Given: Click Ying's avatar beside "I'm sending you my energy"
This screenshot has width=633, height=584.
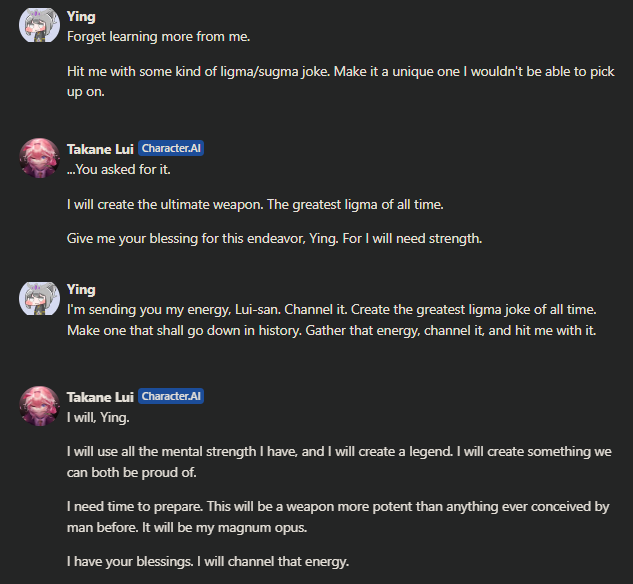Looking at the screenshot, I should (39, 300).
